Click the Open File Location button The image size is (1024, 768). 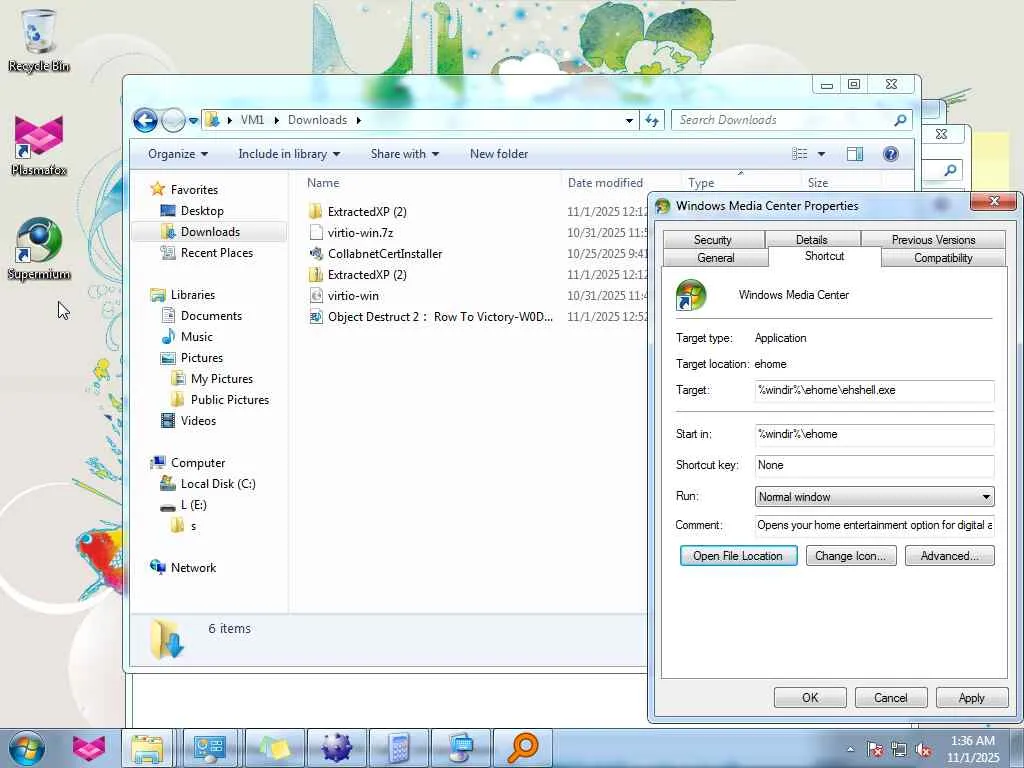click(738, 556)
